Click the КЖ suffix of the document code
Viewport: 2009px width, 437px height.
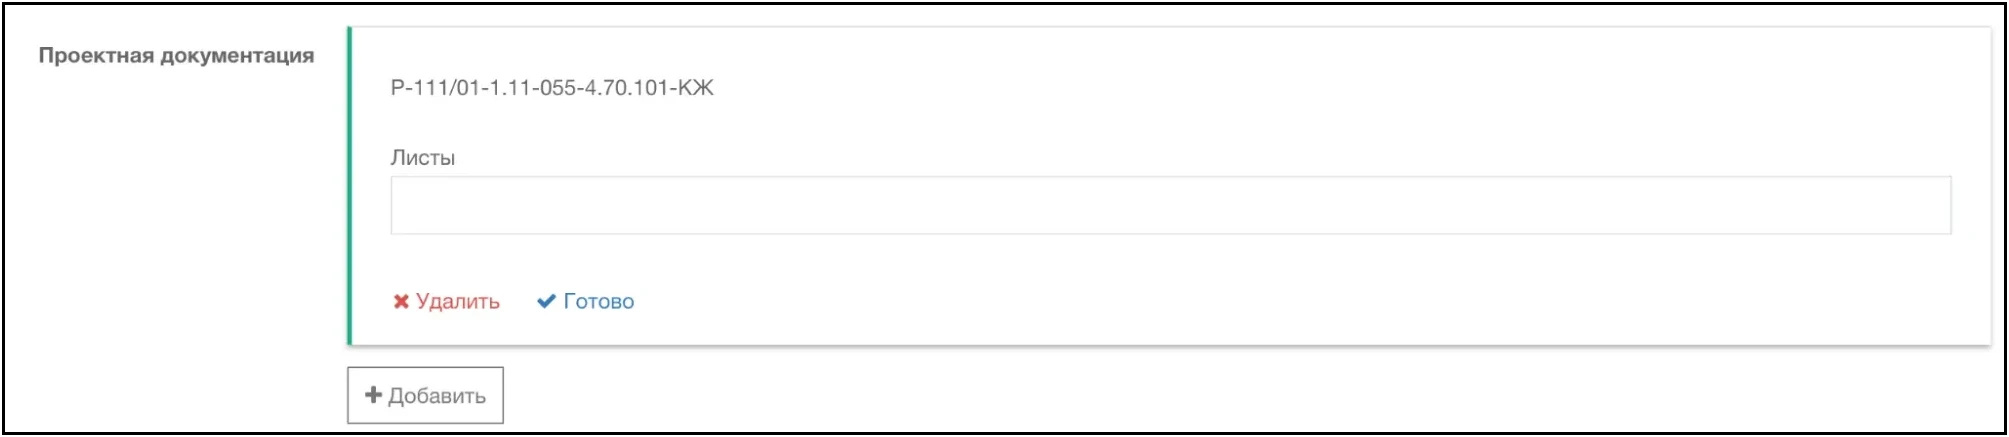[x=696, y=88]
